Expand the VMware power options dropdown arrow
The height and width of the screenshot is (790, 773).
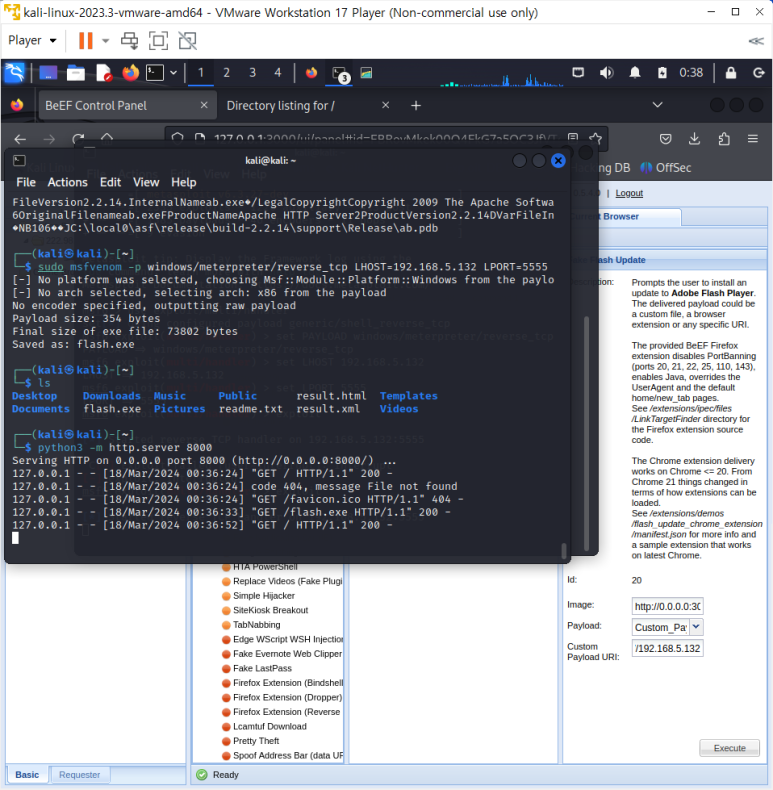click(x=105, y=41)
